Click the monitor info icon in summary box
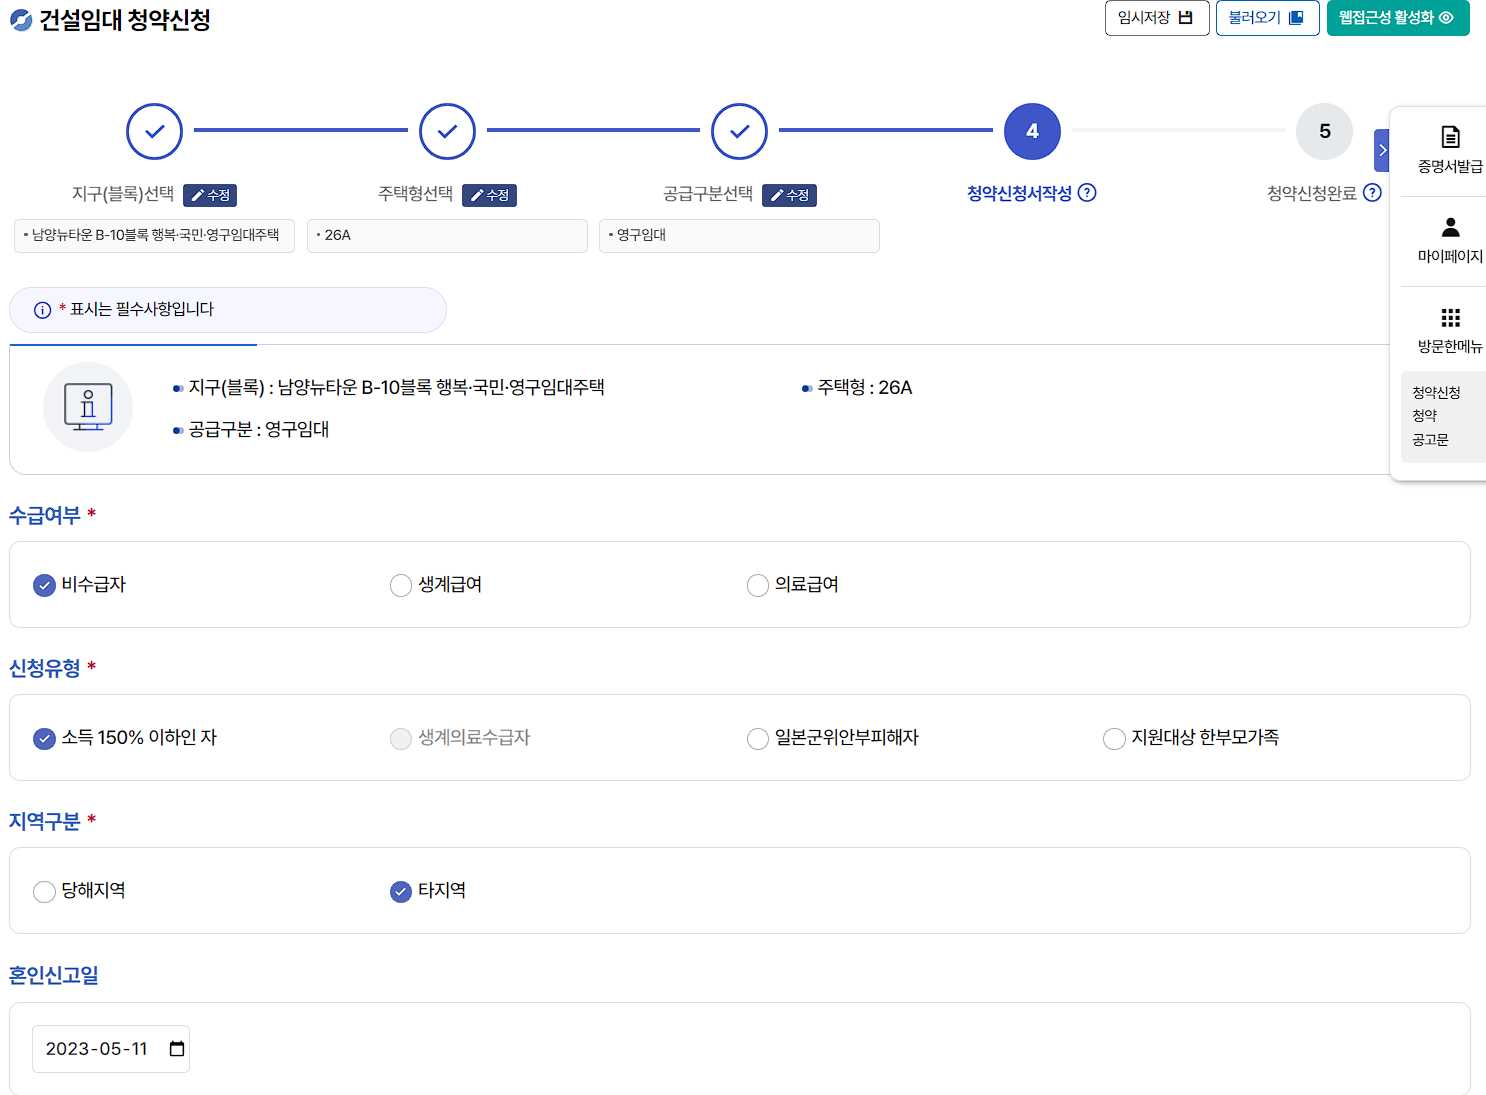 coord(88,407)
